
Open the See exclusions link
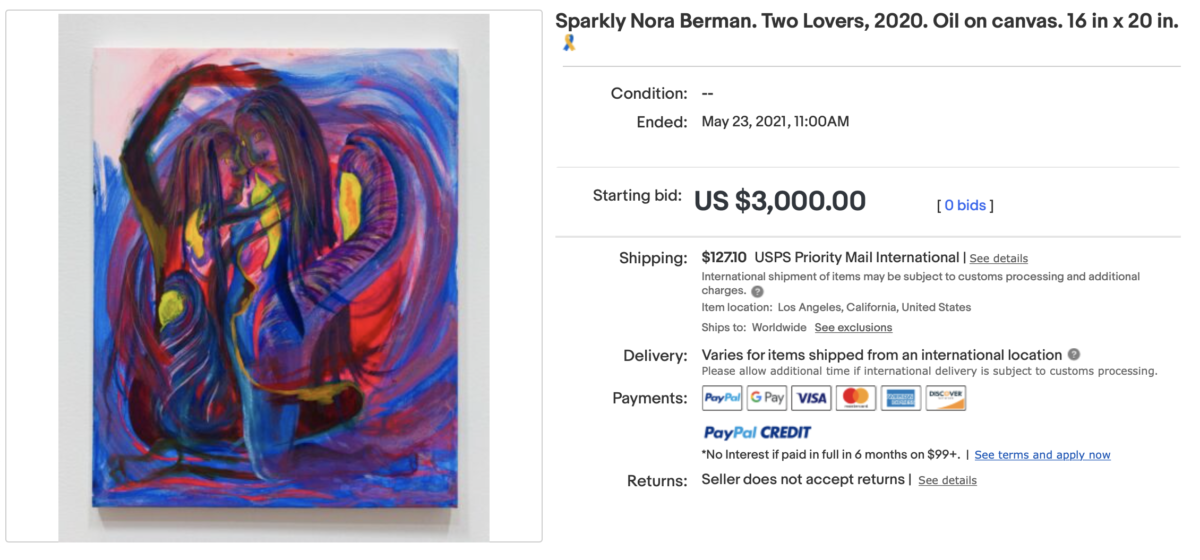pyautogui.click(x=853, y=327)
